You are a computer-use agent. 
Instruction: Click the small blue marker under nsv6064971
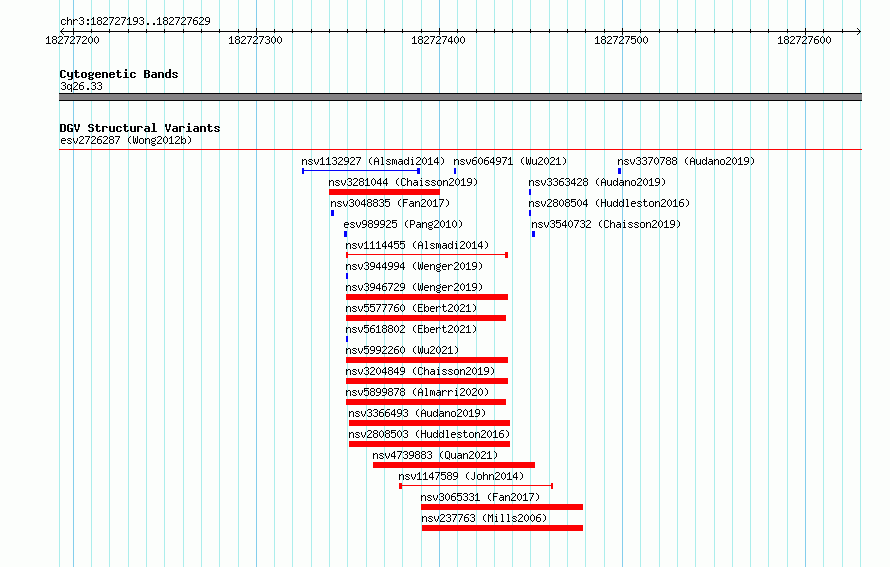[455, 171]
